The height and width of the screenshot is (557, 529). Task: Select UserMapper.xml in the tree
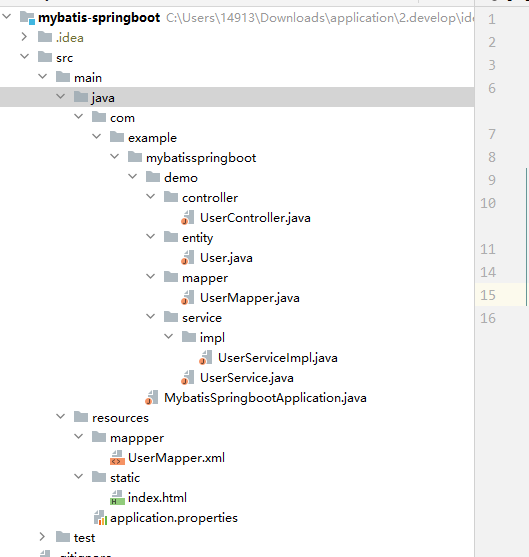pos(177,458)
